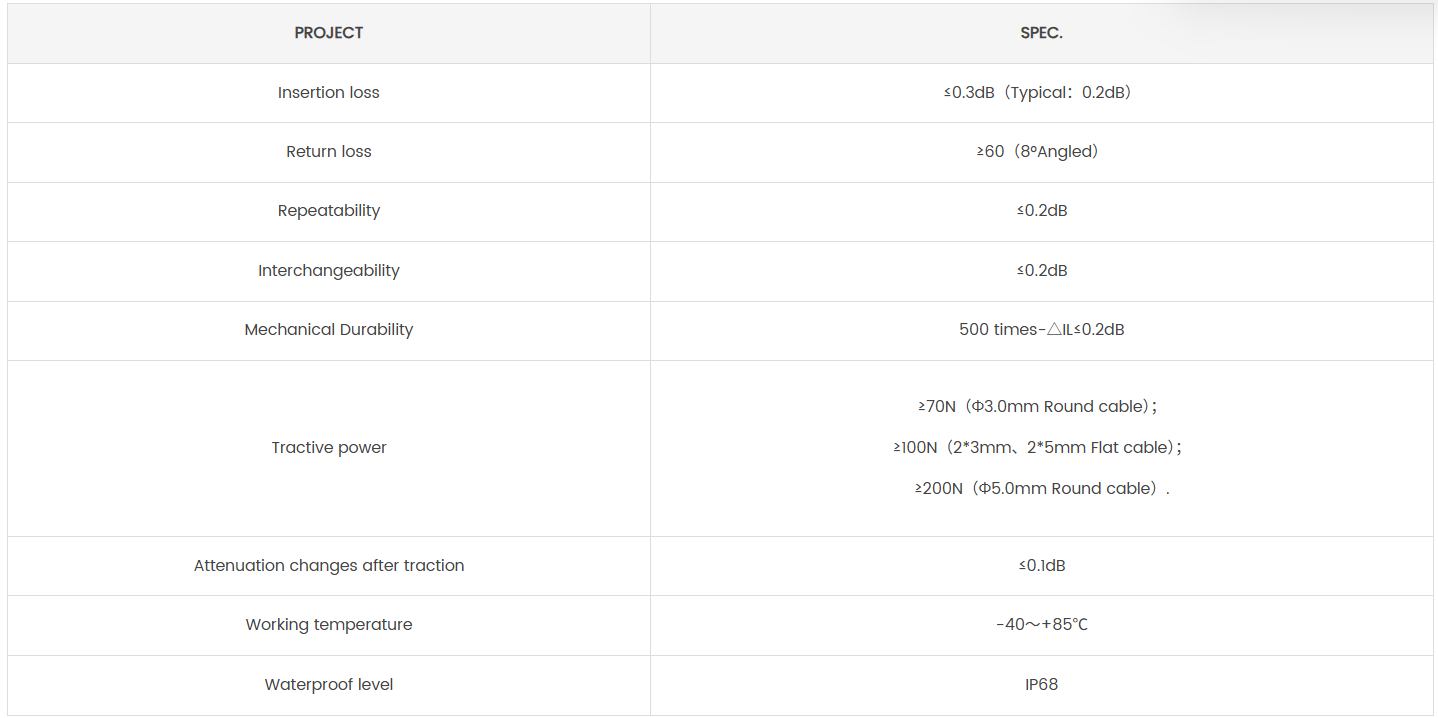Select the Repeatability row label
This screenshot has width=1438, height=718.
click(328, 211)
